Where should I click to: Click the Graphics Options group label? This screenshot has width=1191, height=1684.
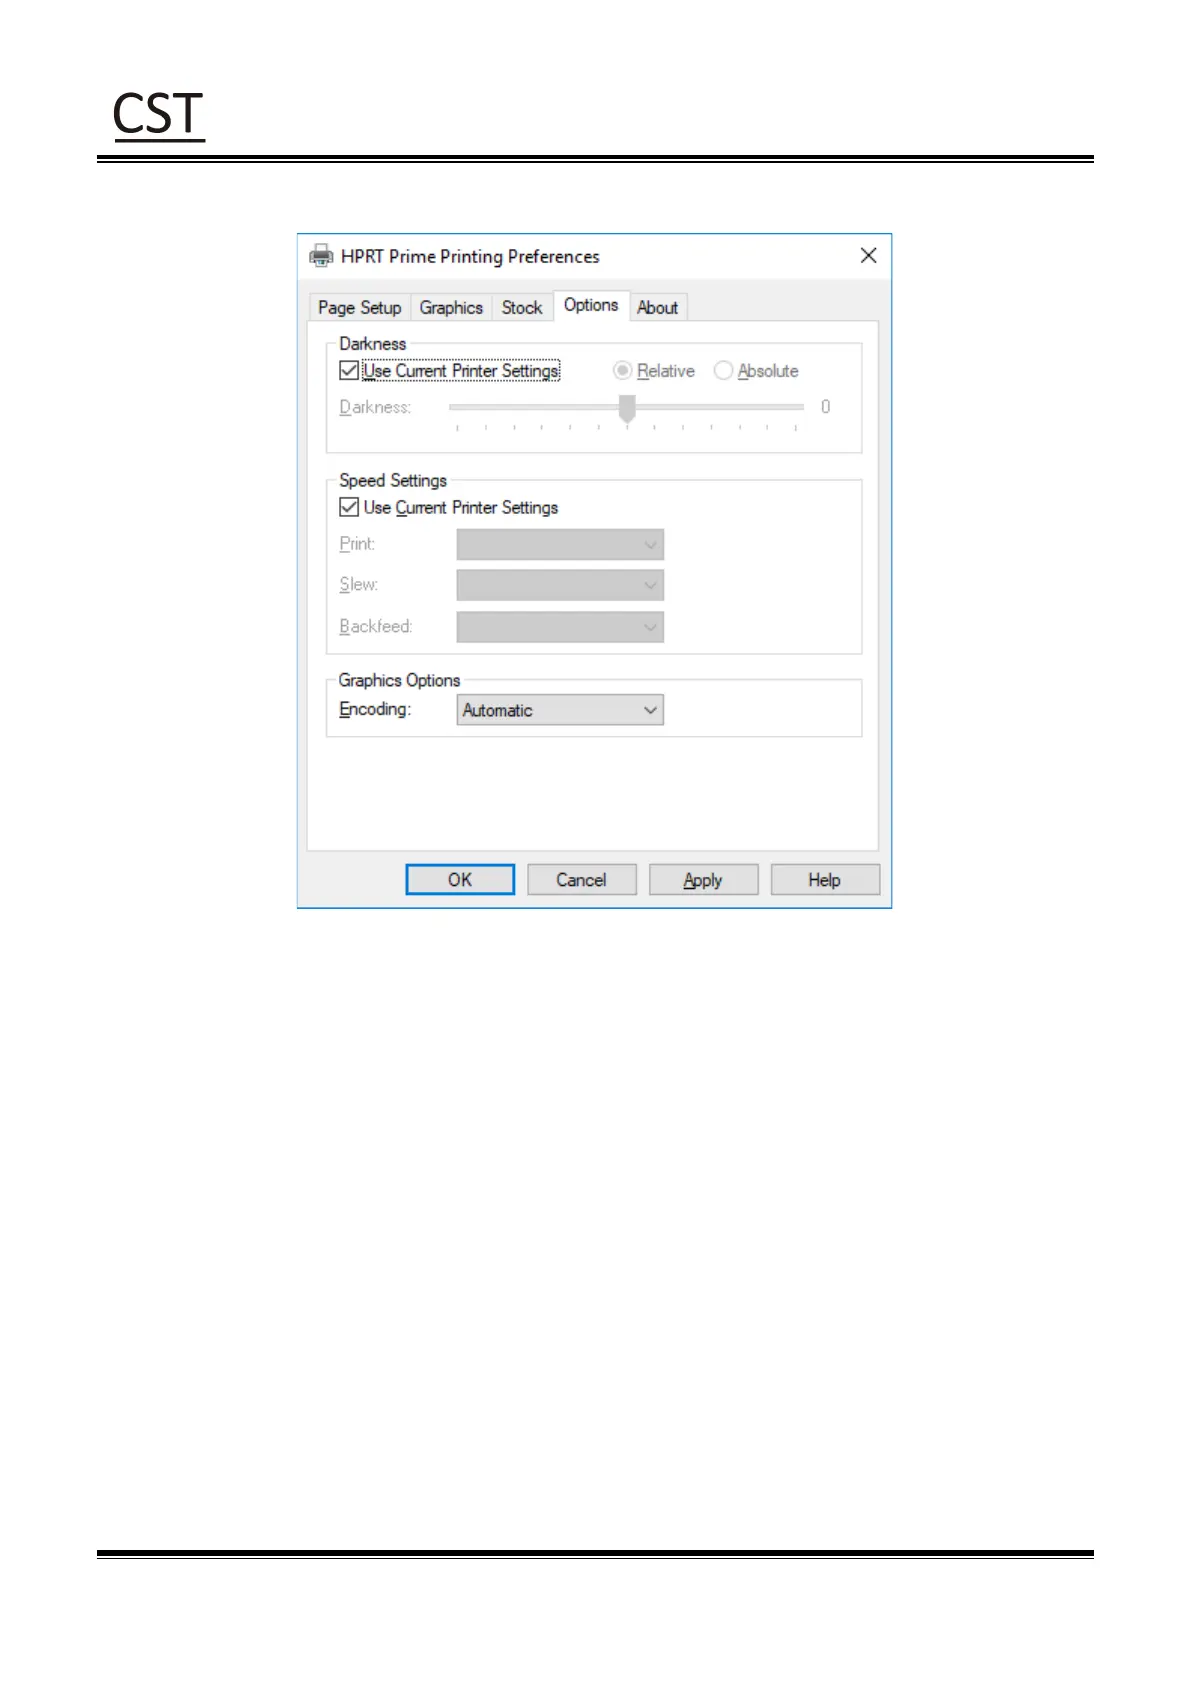coord(399,680)
